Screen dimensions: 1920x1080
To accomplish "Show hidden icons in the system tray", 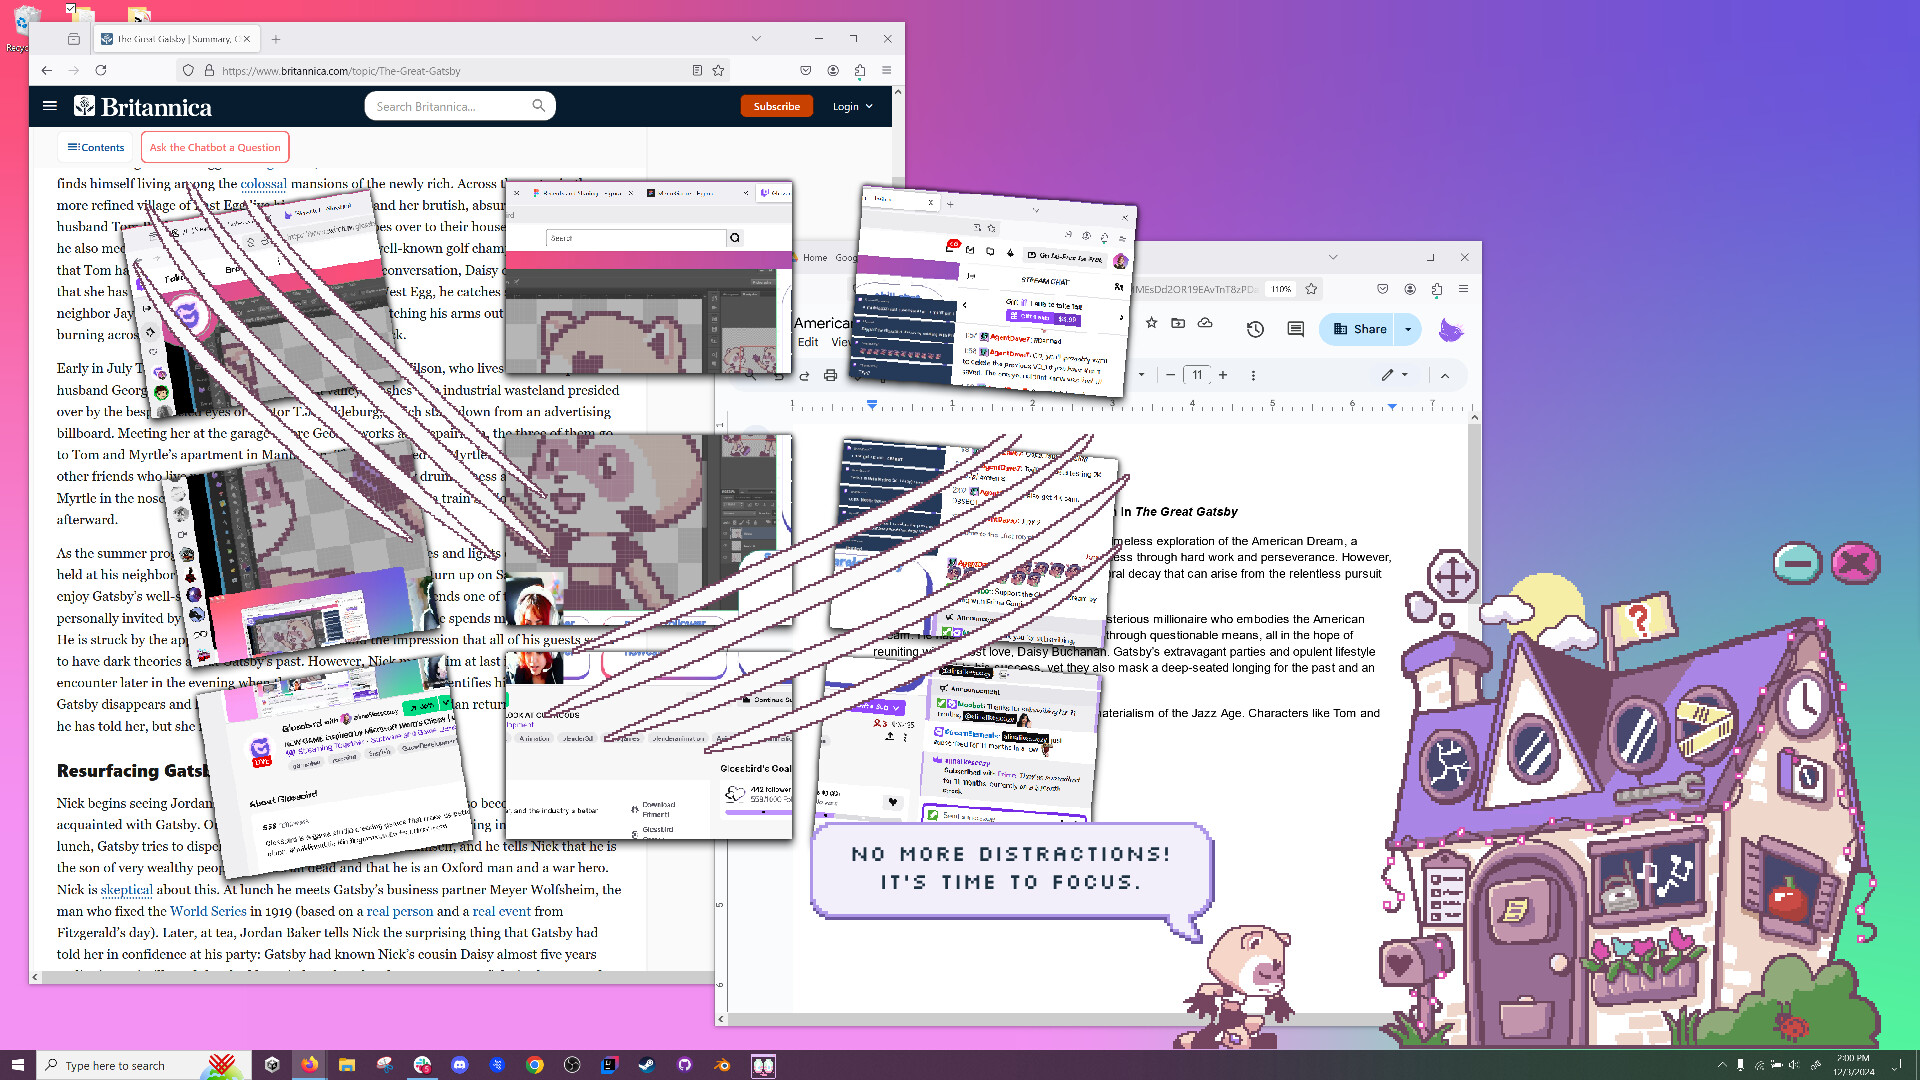I will [x=1722, y=1065].
